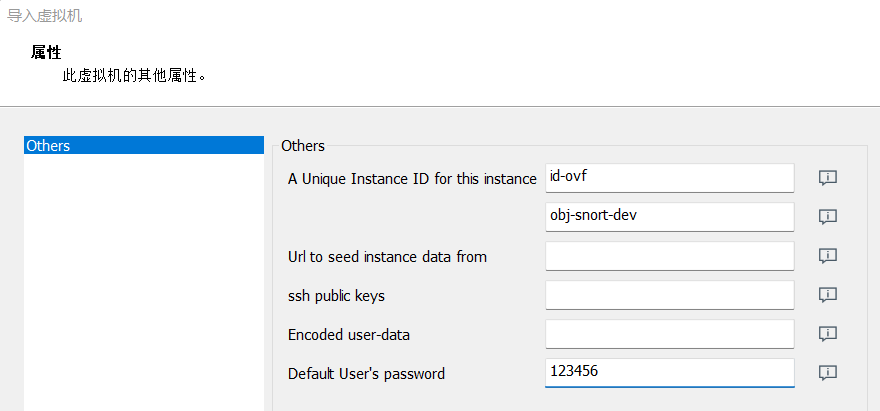Click info icon for Url to seed instance data

[x=828, y=257]
